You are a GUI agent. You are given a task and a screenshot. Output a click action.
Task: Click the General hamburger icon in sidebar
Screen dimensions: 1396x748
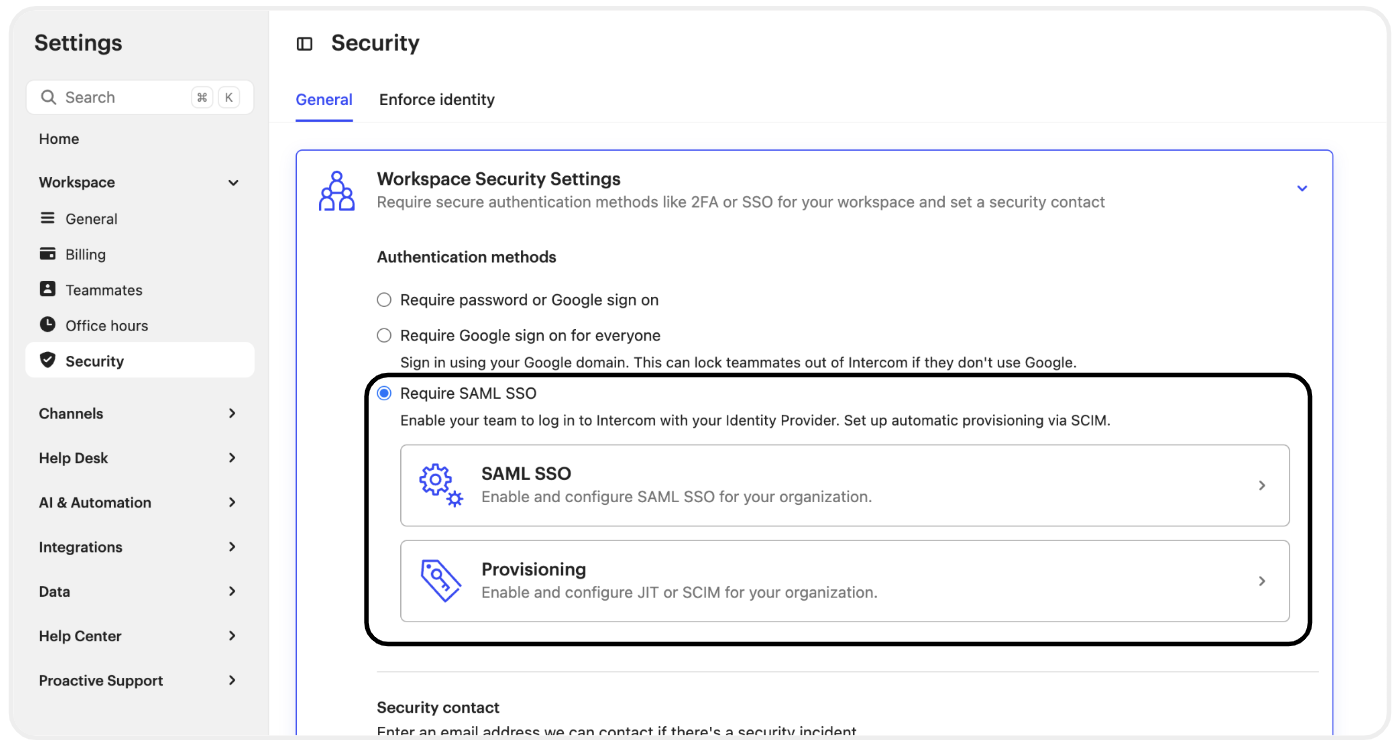[47, 218]
